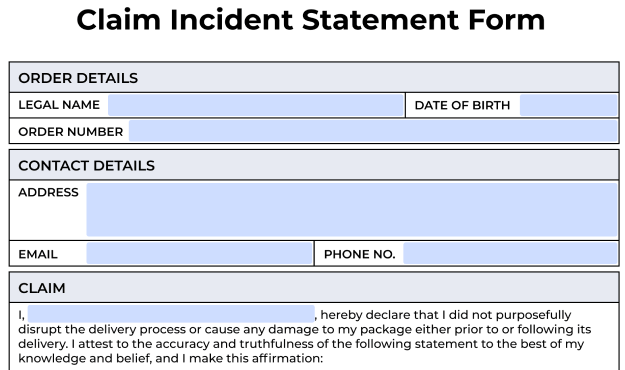
Task: Click the LEGAL NAME label
Action: coord(59,105)
